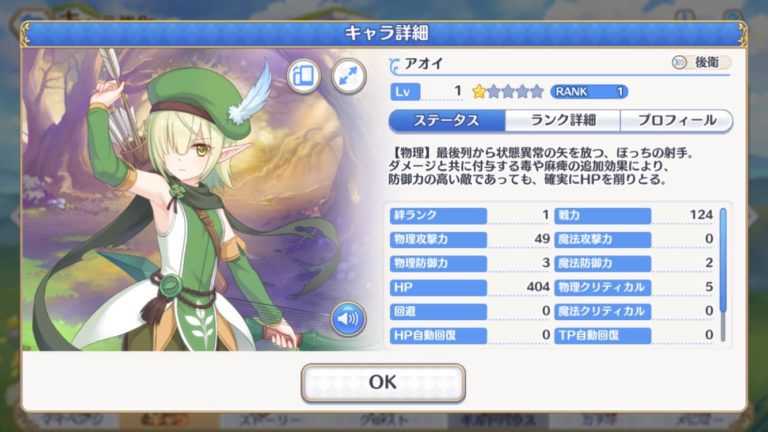Screen dimensions: 768x432
Task: Click the emblem beside アオイ name
Action: coord(394,65)
